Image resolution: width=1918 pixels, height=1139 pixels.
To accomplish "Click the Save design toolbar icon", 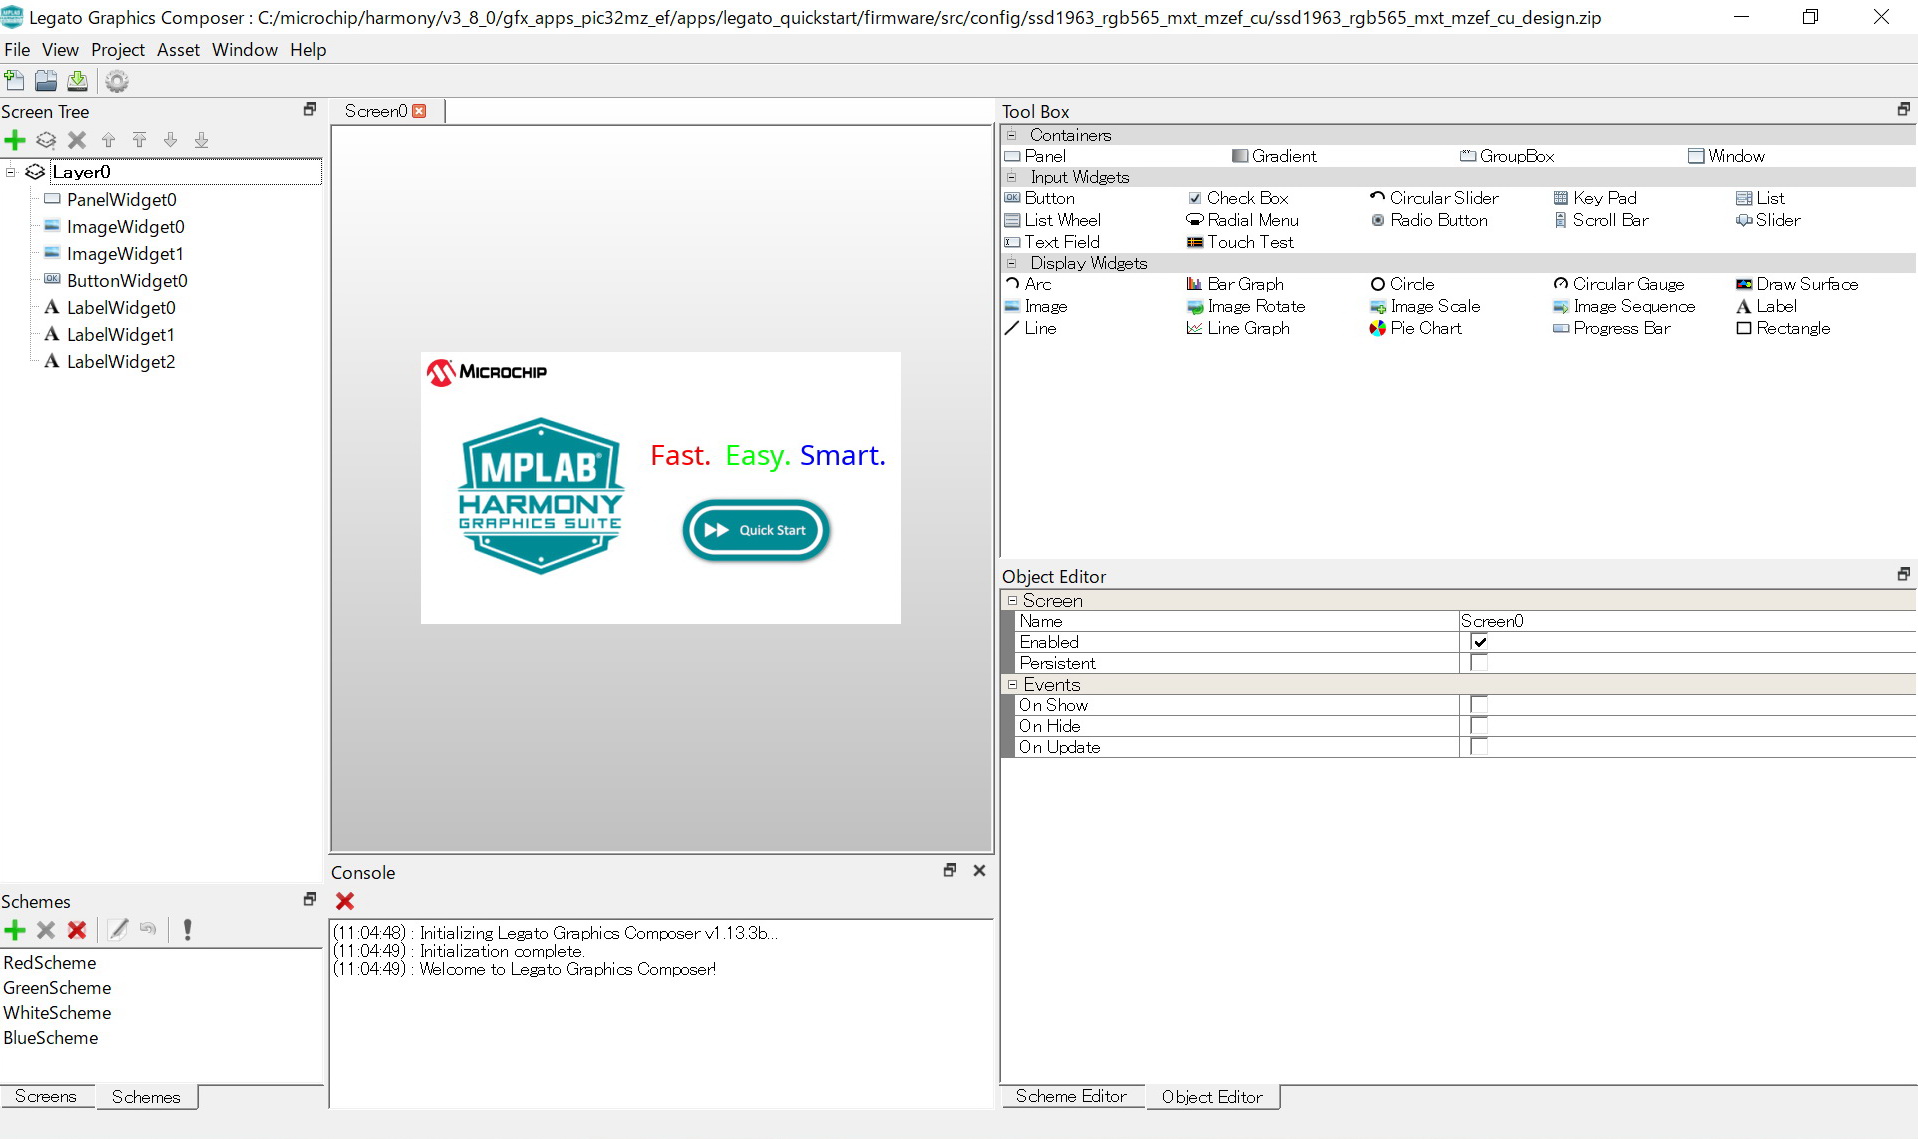I will tap(77, 81).
